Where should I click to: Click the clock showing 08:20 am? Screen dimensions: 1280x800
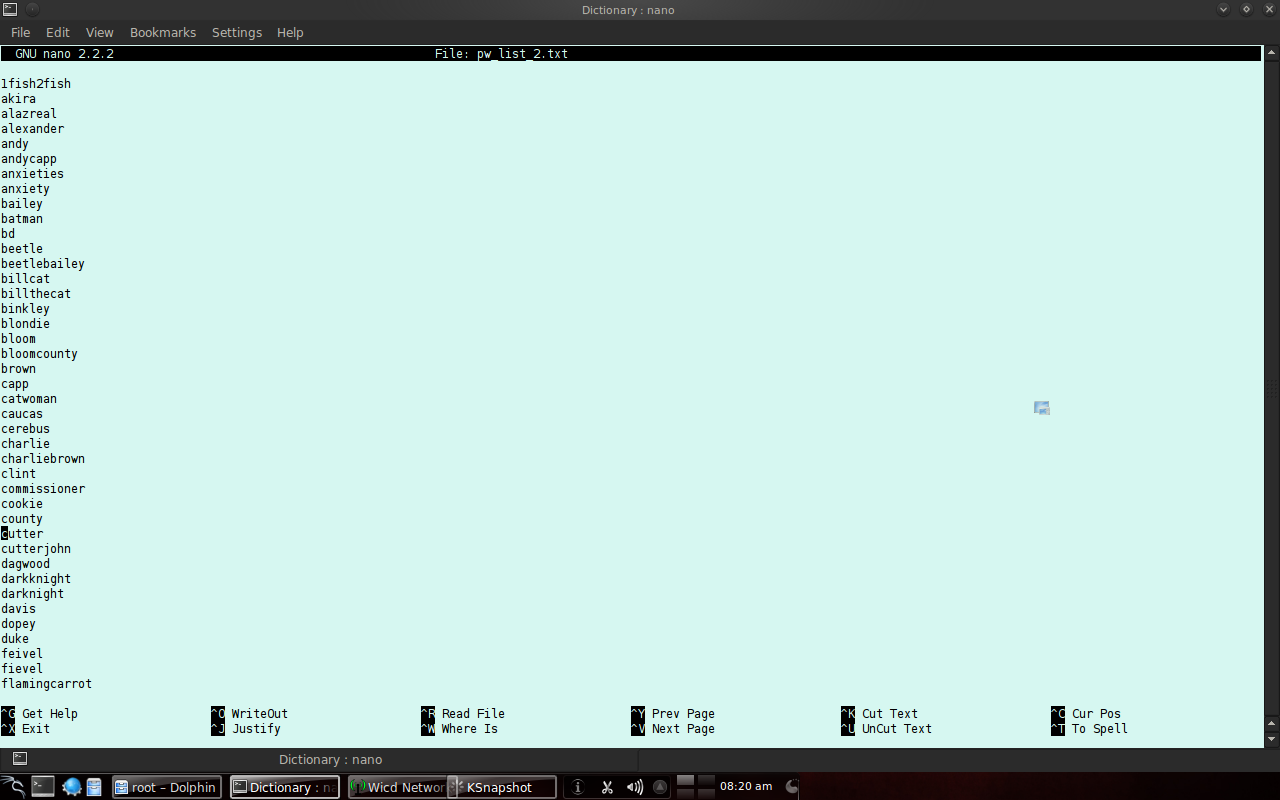tap(746, 787)
